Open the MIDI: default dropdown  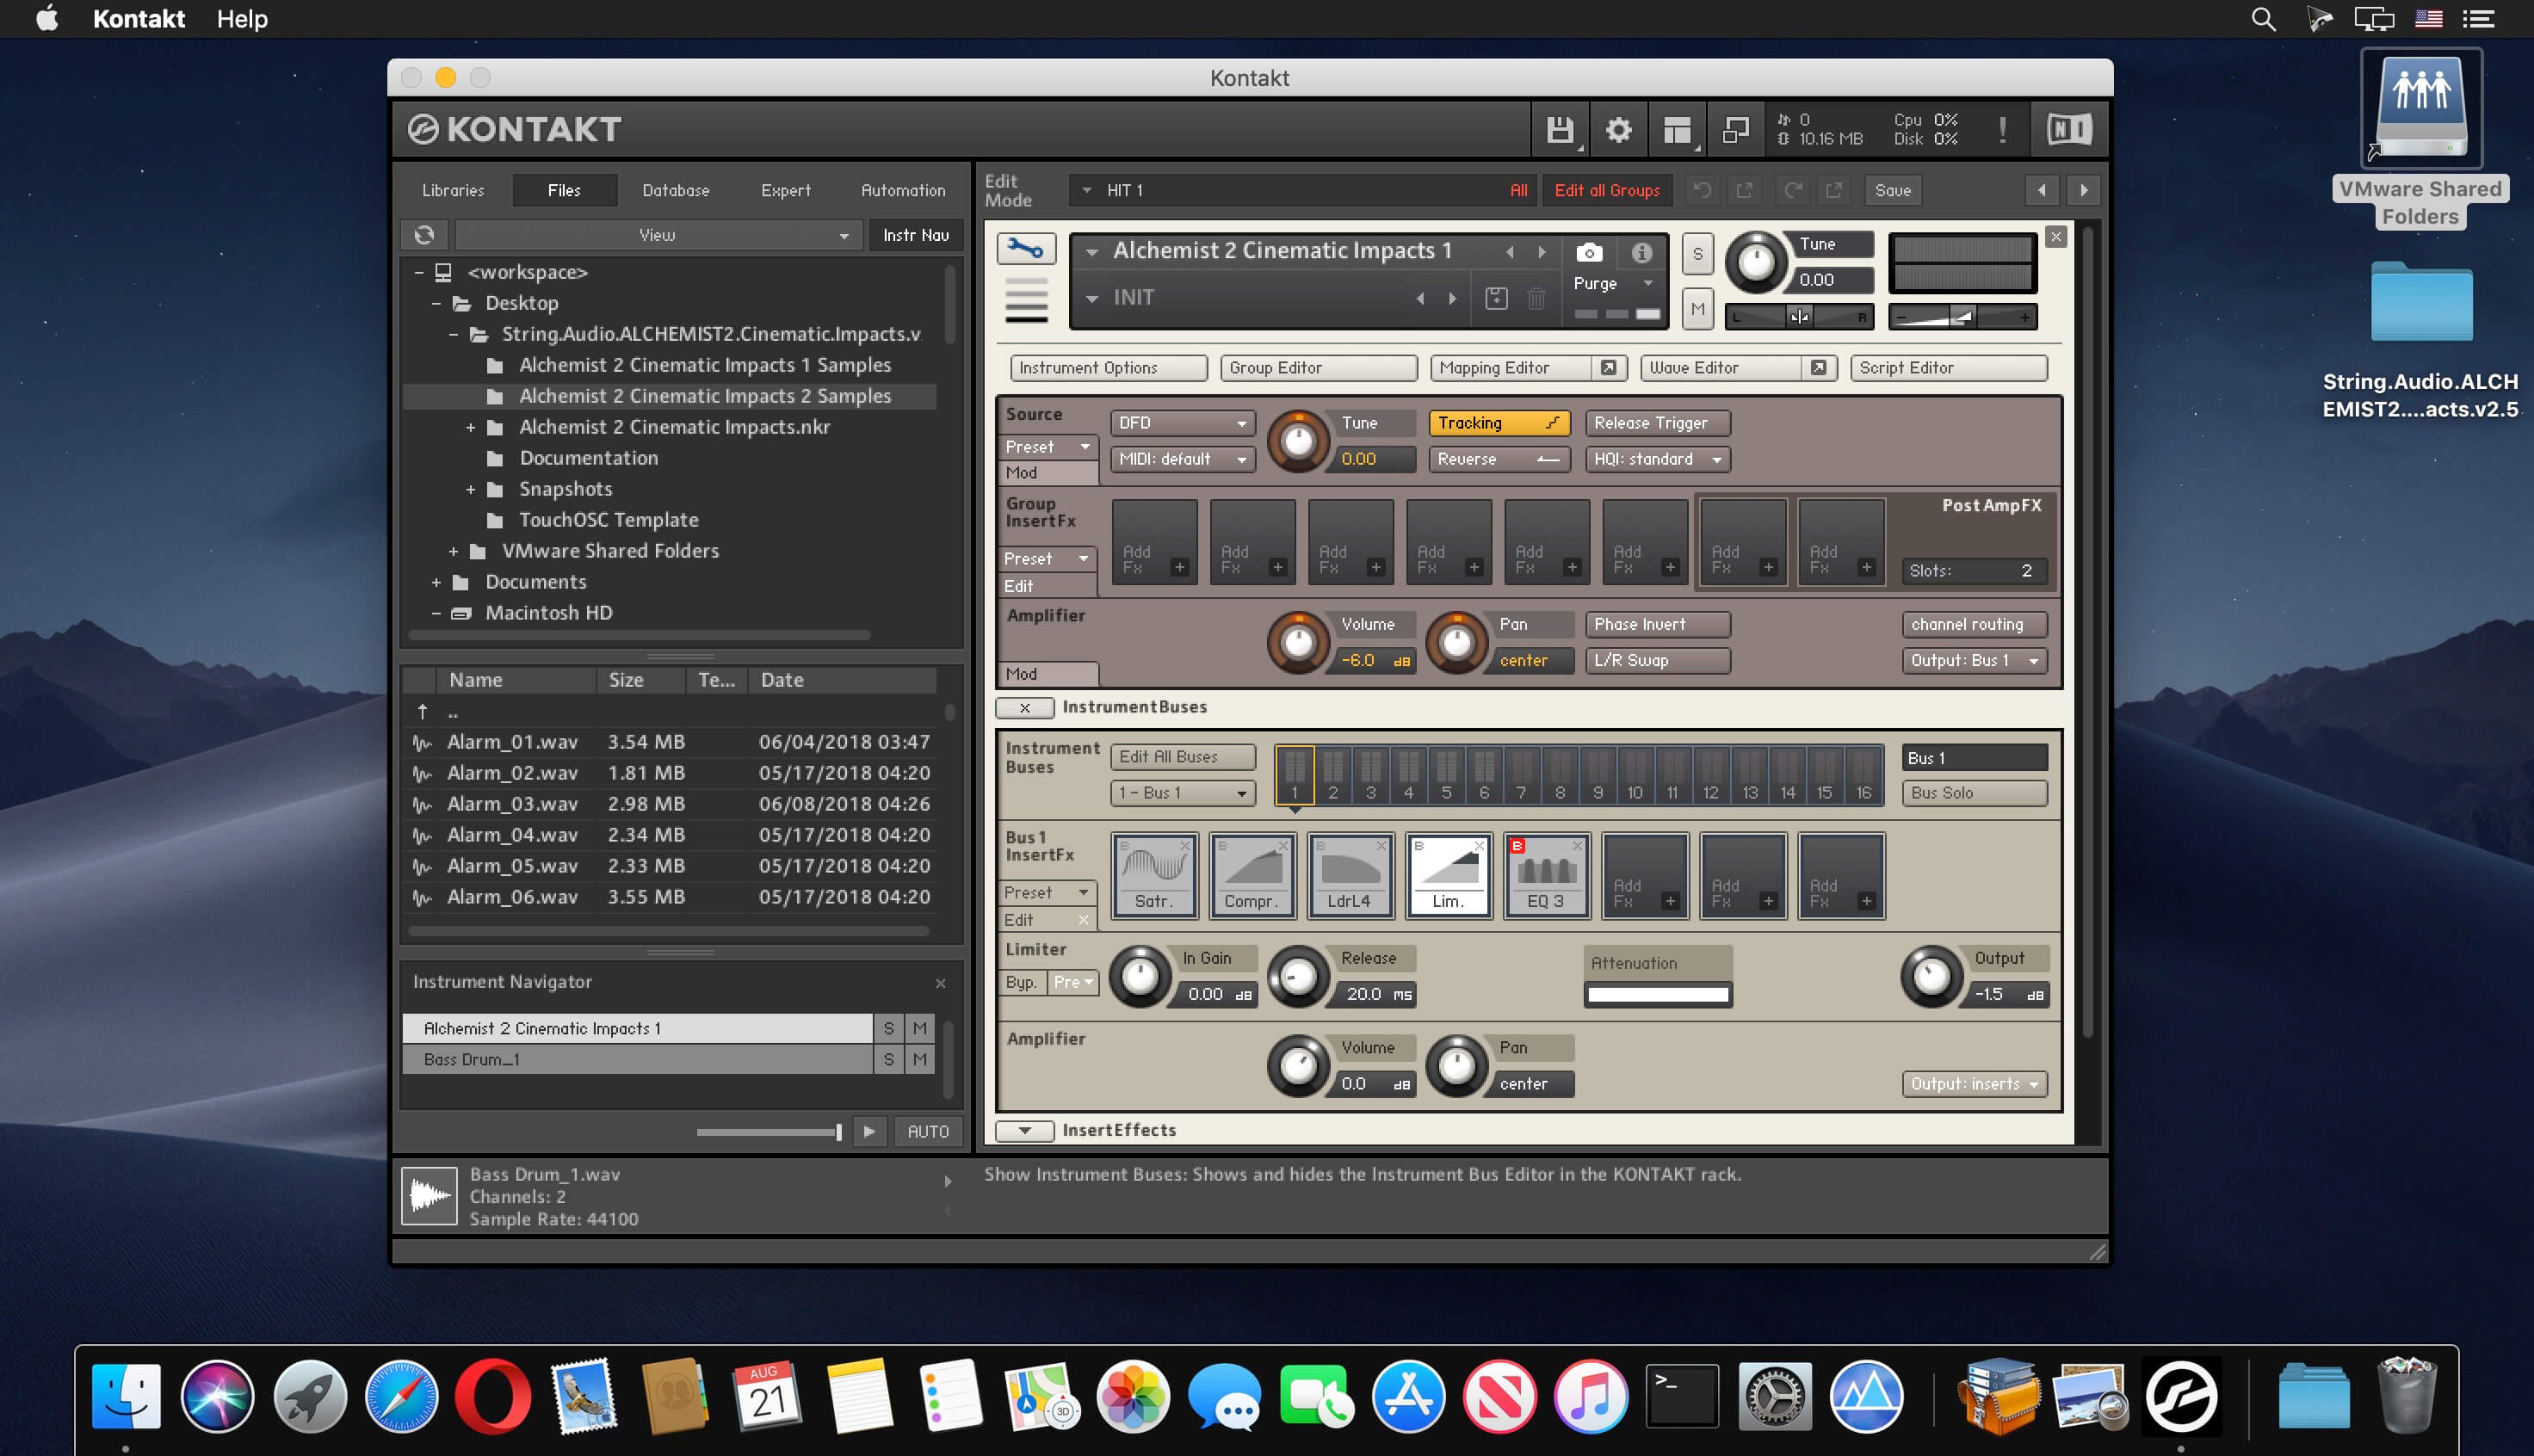pos(1182,459)
